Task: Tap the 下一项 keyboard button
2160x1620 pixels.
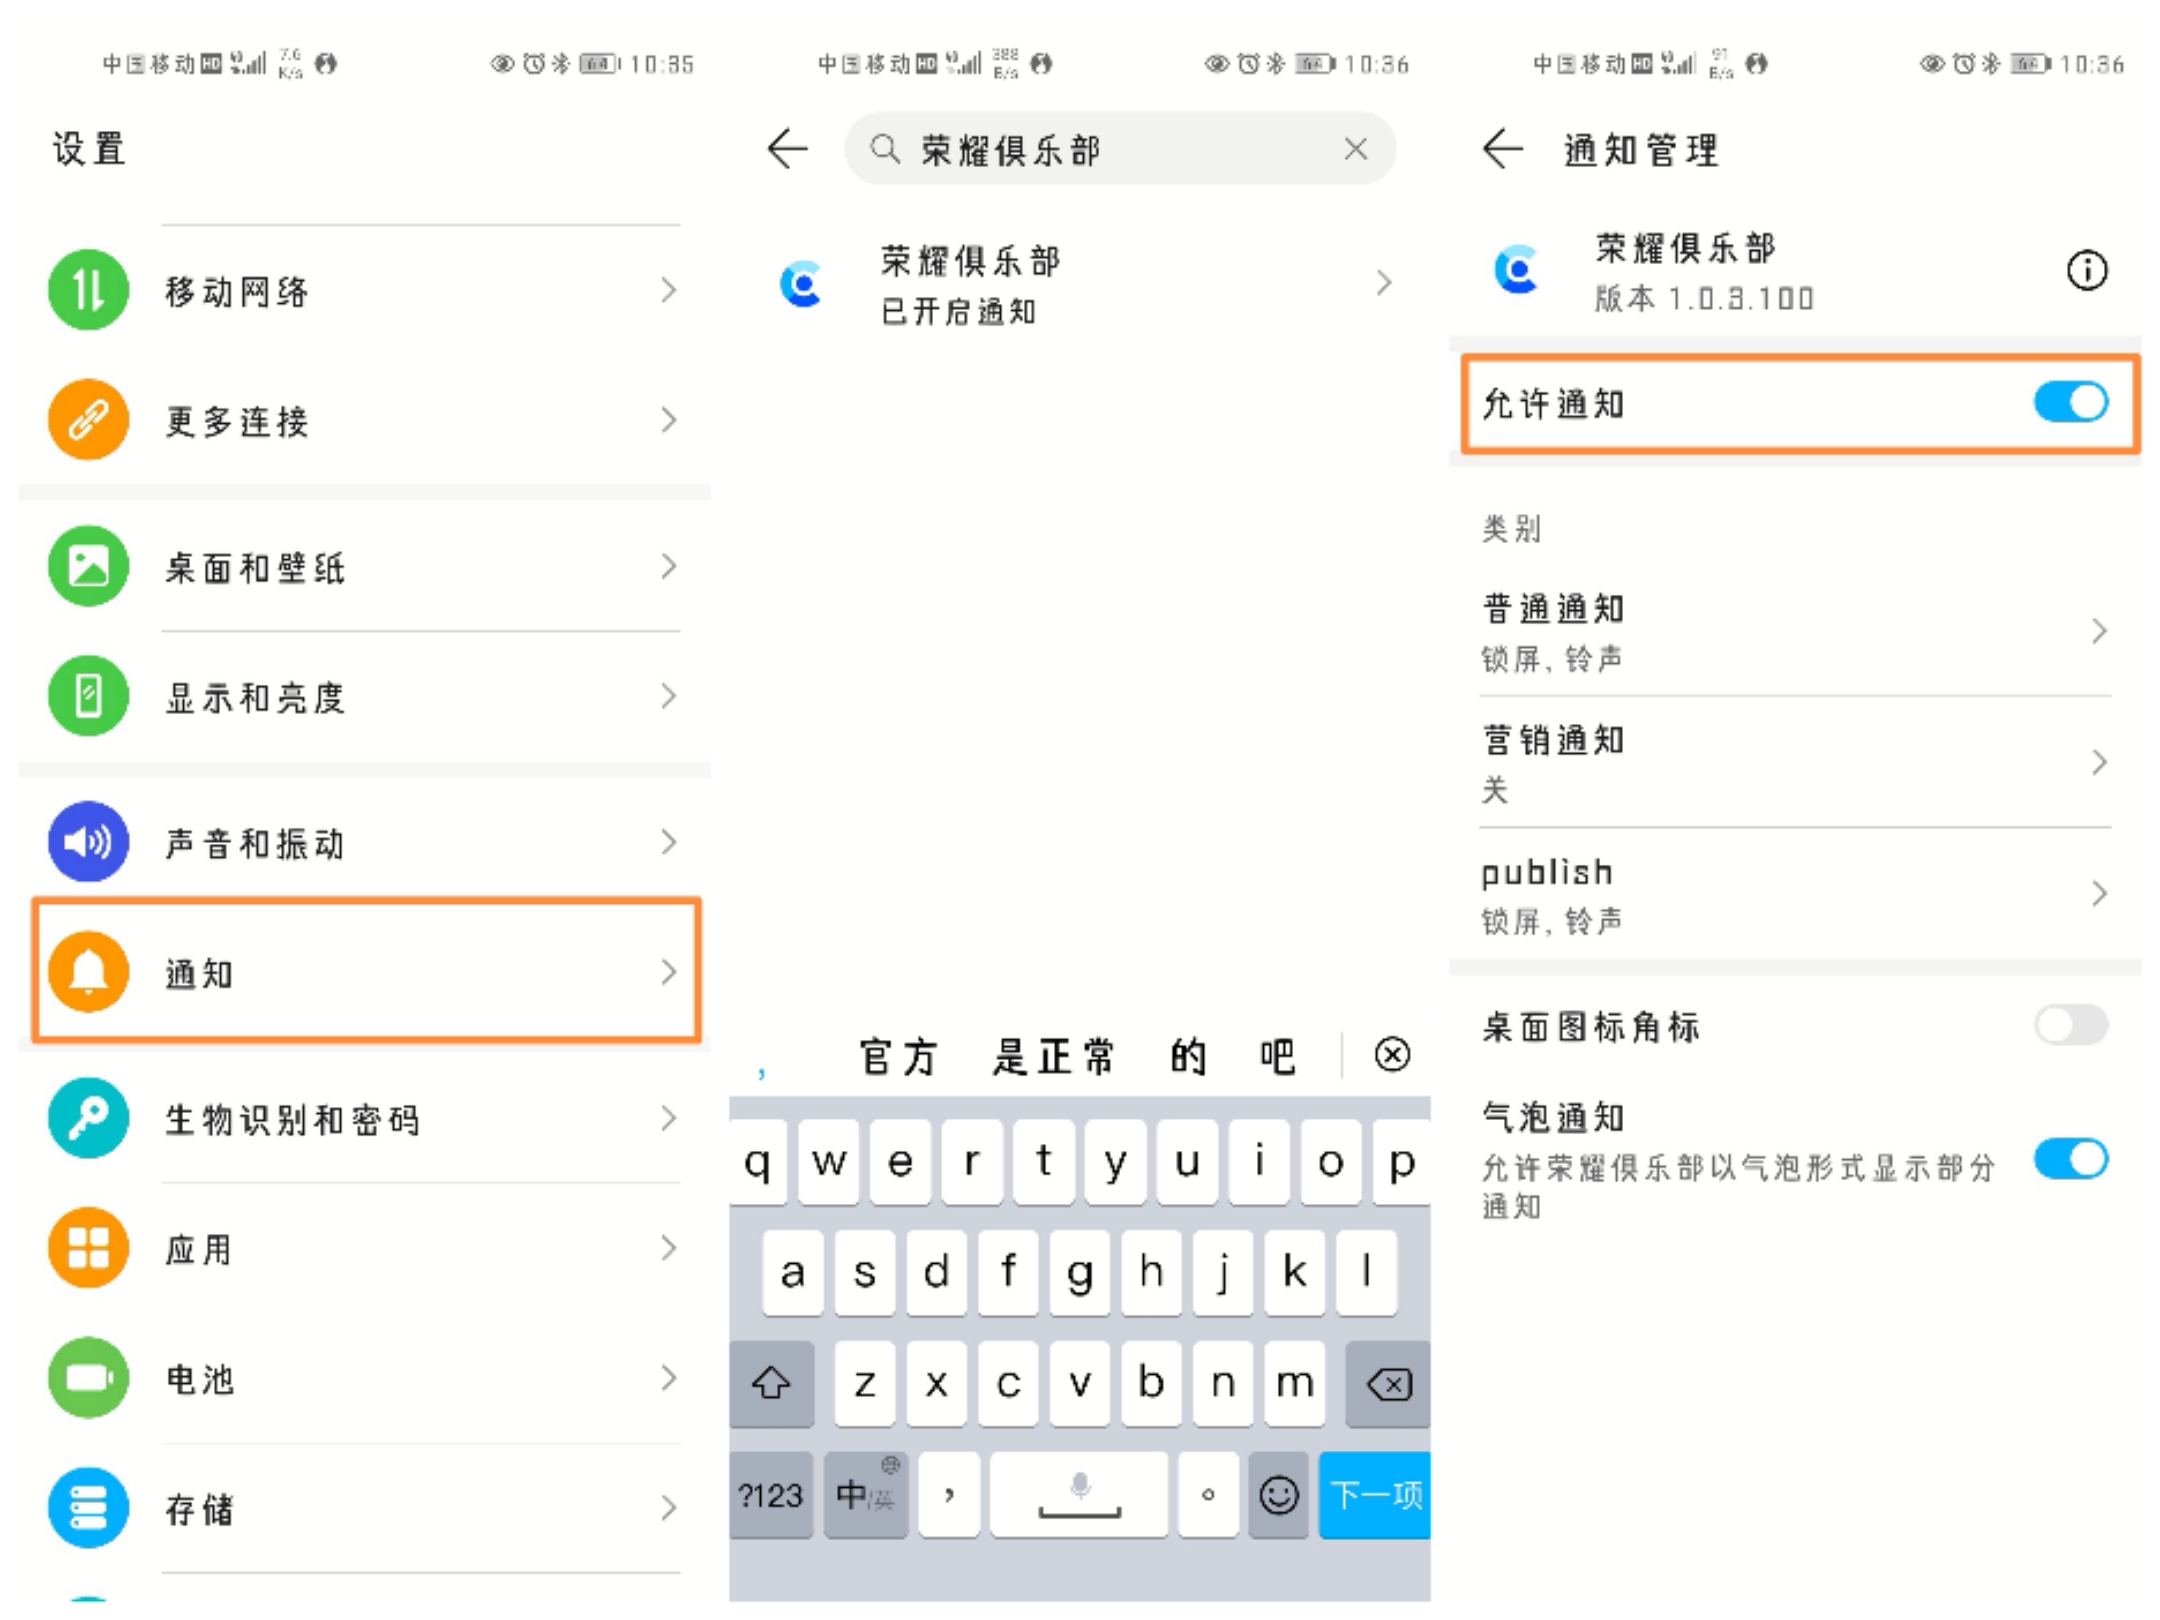Action: click(1375, 1495)
